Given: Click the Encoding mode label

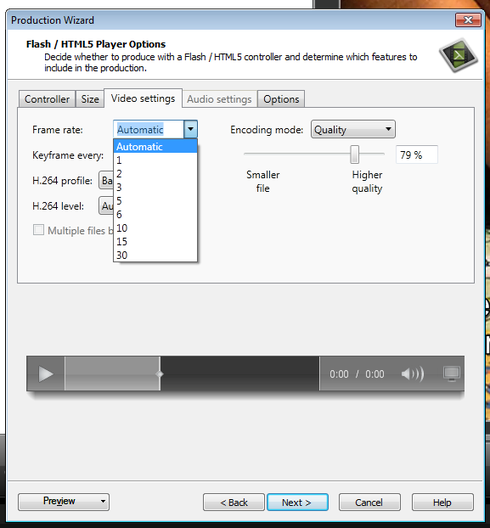Looking at the screenshot, I should (x=267, y=130).
